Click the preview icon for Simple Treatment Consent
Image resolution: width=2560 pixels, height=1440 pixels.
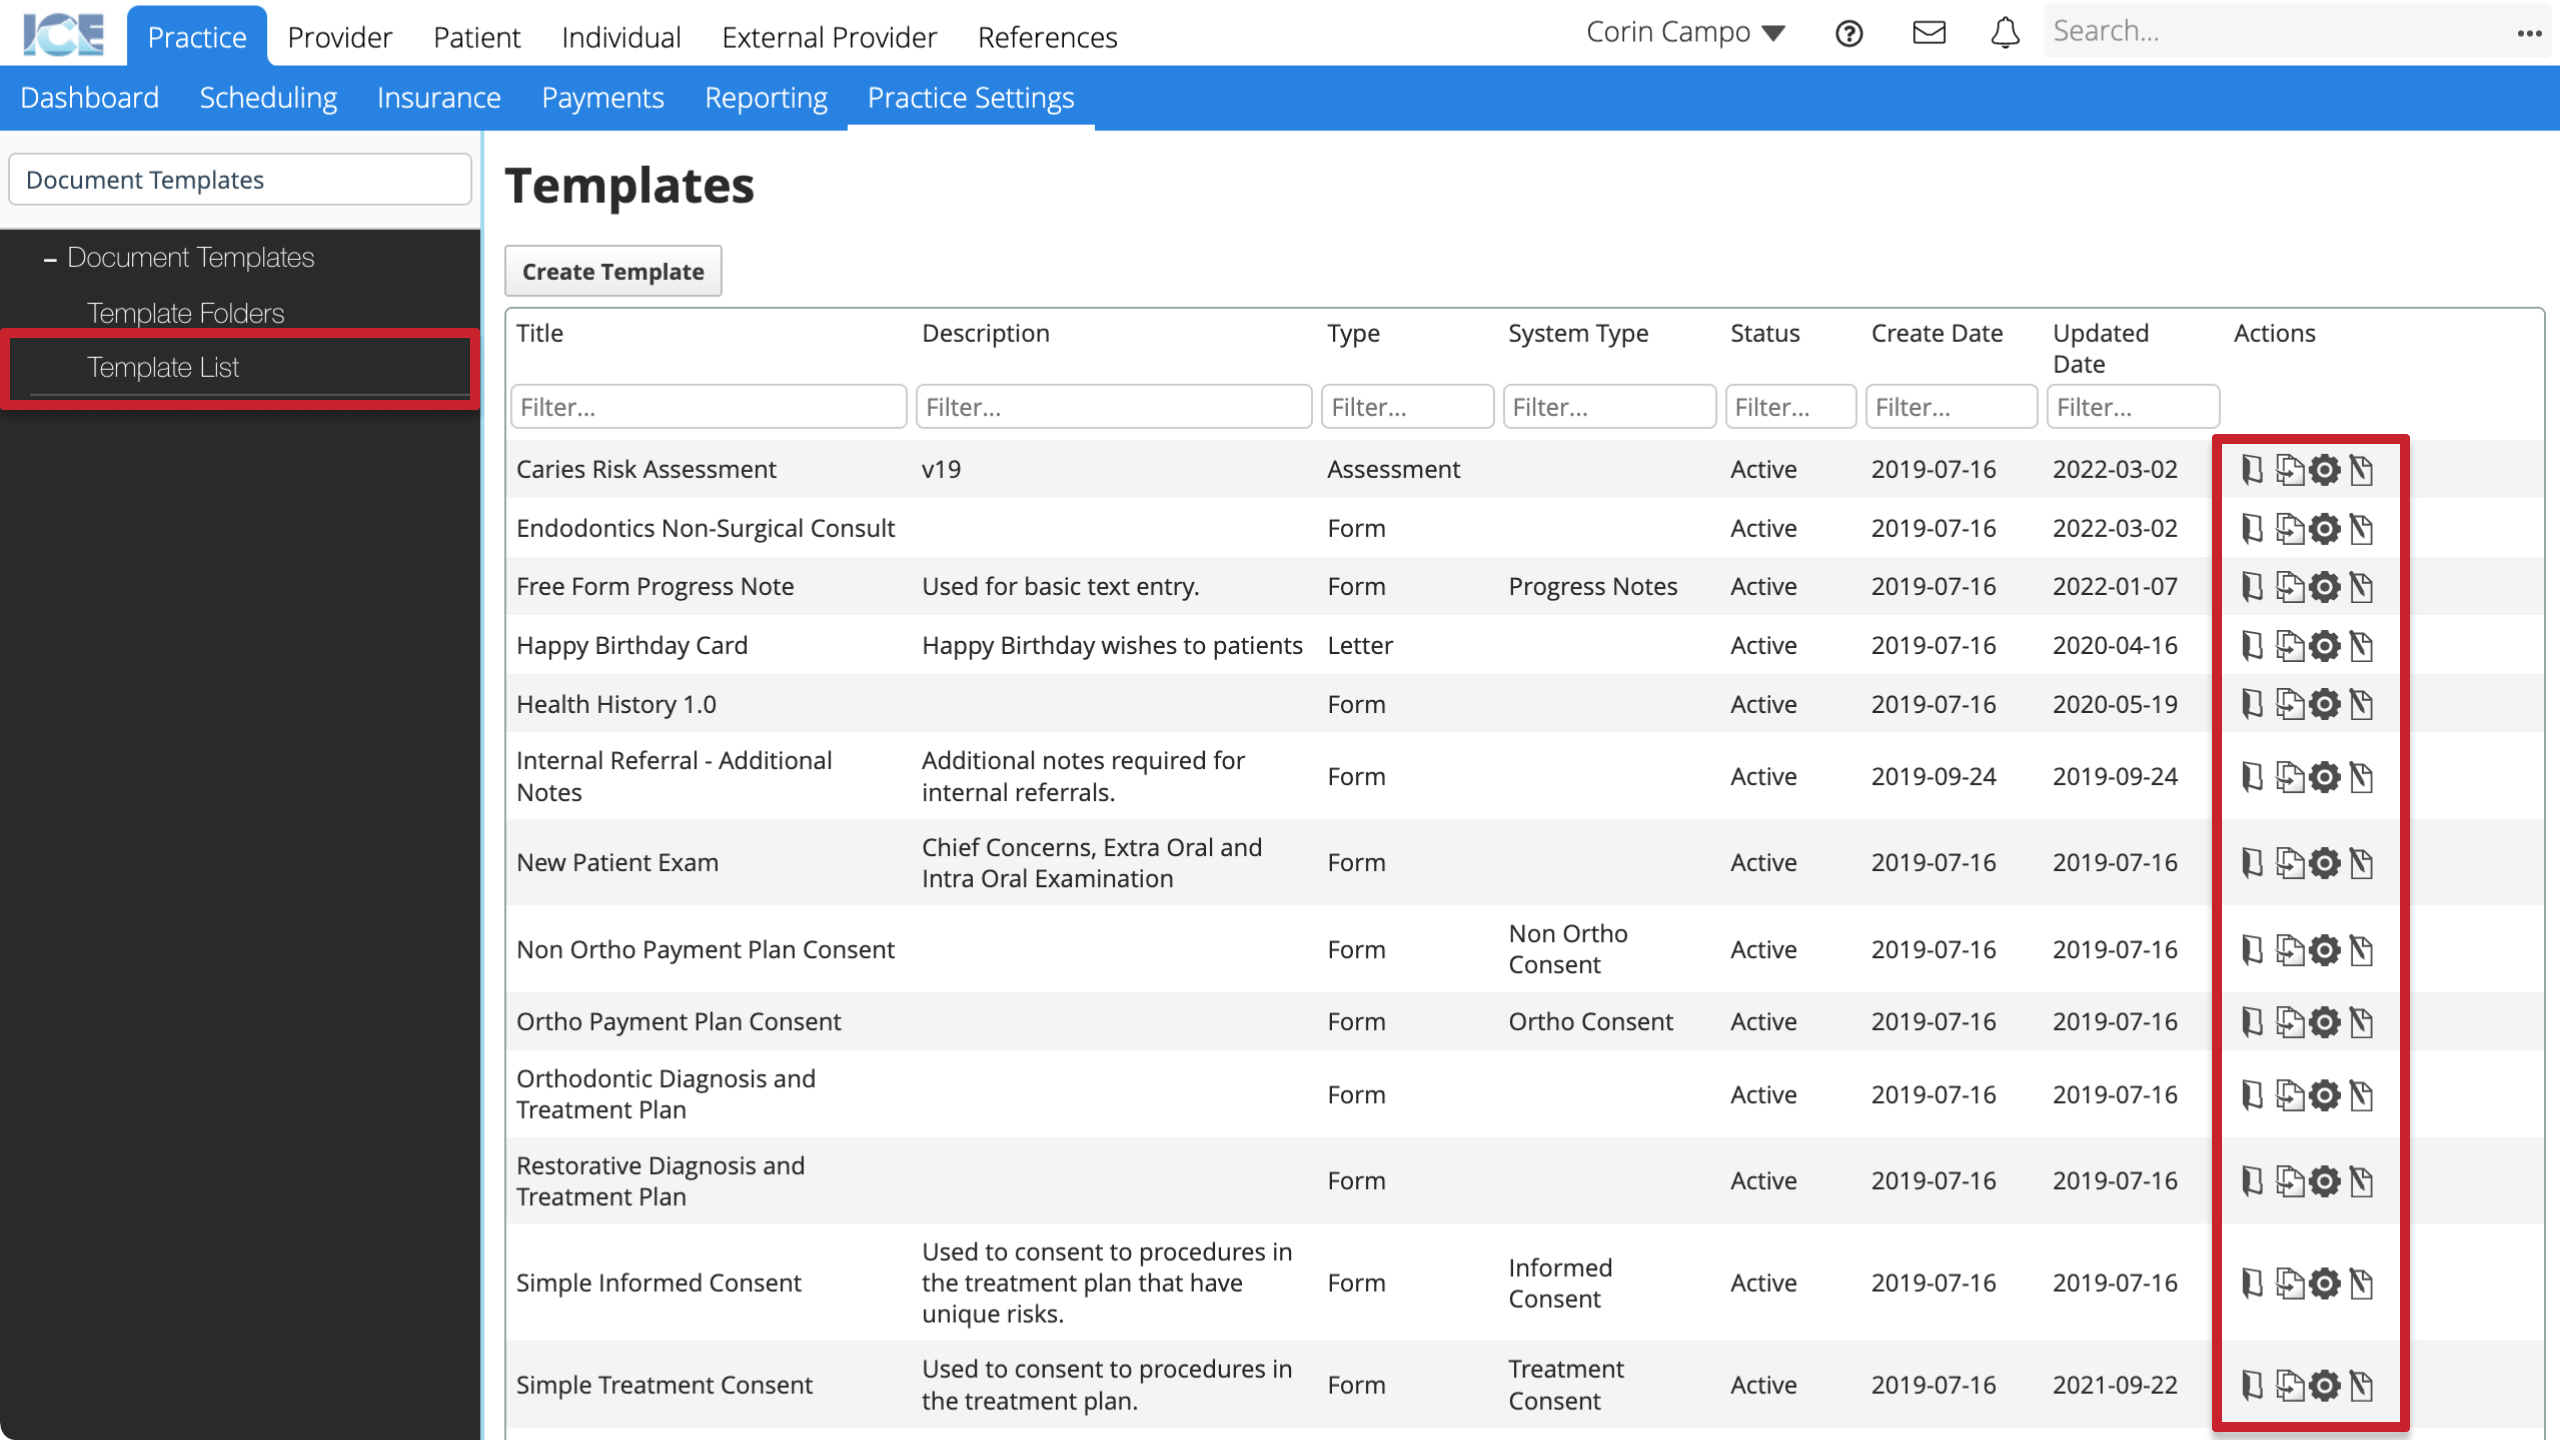tap(2252, 1384)
